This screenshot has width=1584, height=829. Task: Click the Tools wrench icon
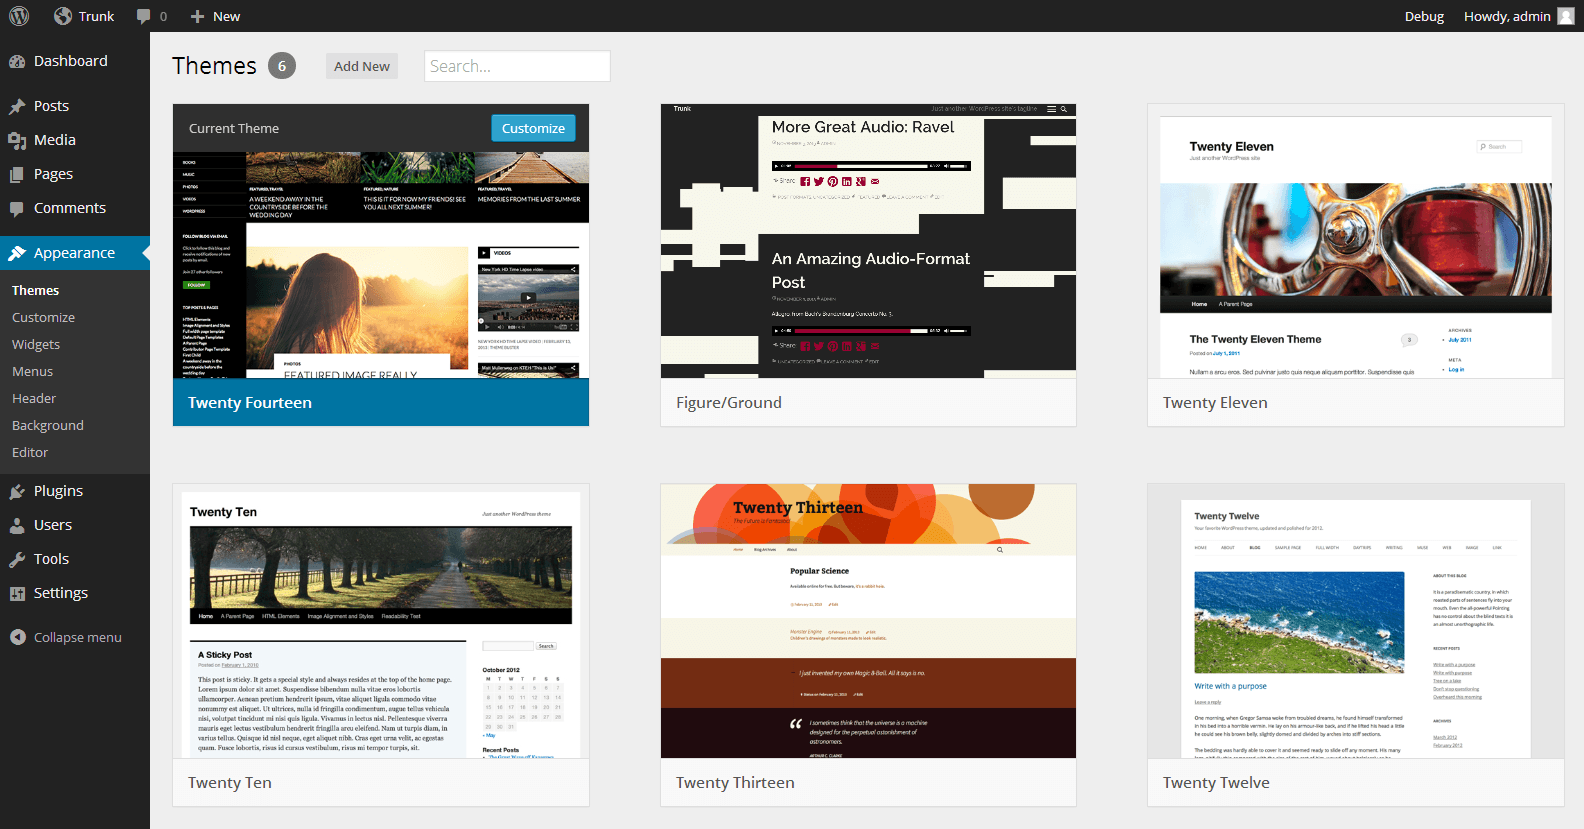(17, 559)
